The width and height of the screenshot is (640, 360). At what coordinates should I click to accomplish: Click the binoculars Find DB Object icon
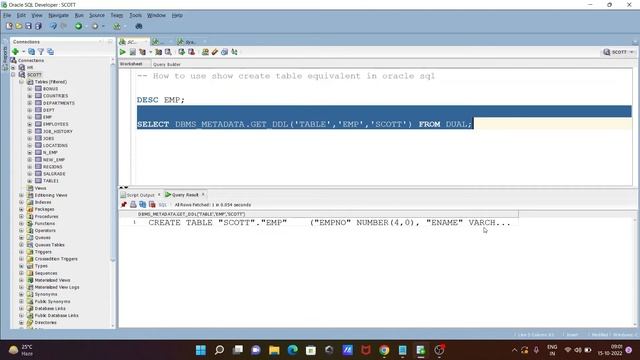[139, 26]
